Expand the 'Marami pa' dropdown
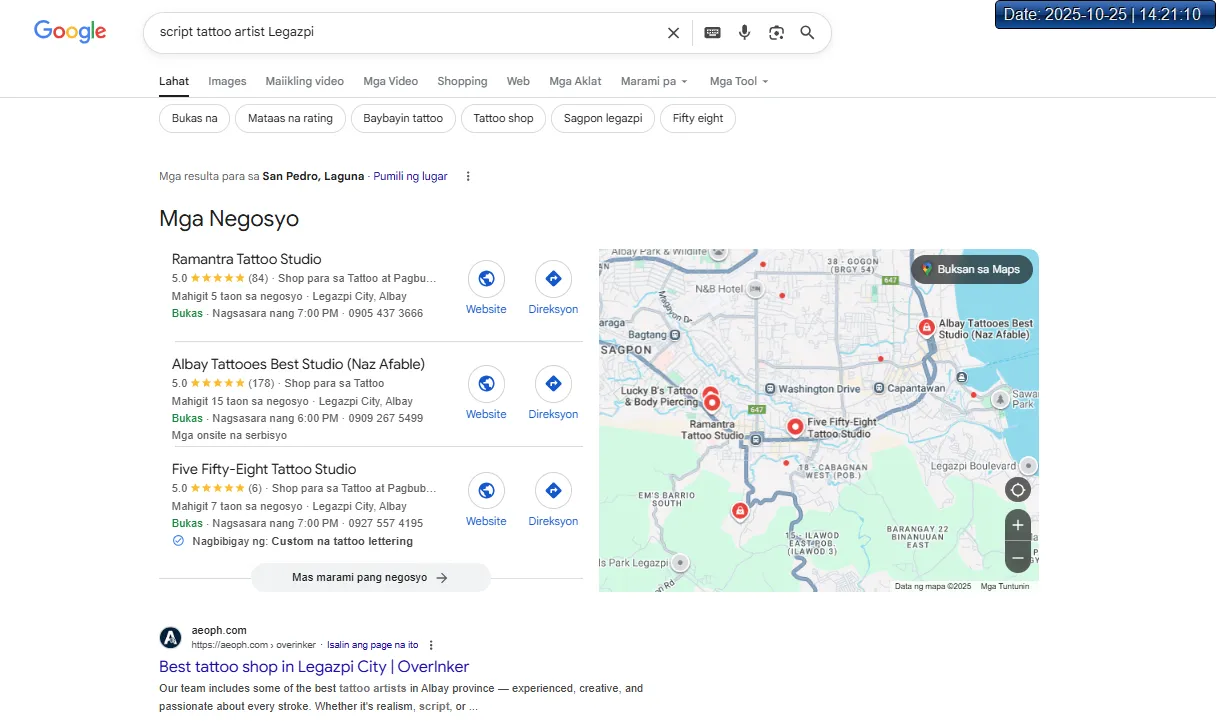 (x=654, y=81)
